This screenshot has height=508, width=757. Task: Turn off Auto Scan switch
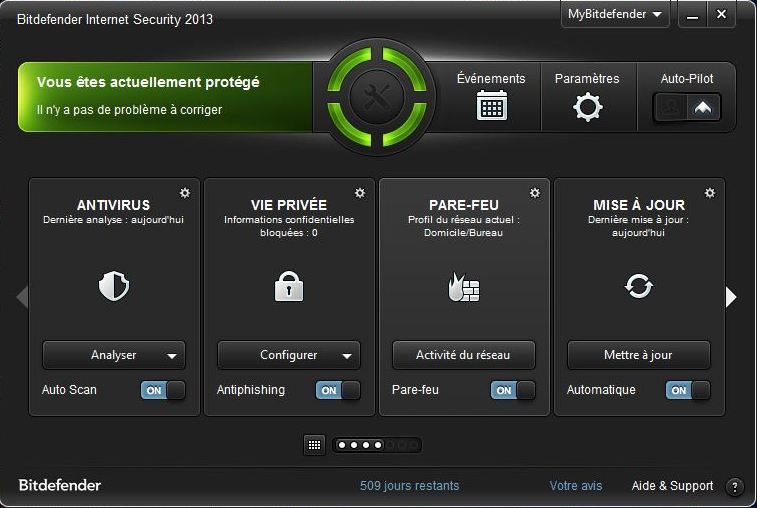point(163,390)
